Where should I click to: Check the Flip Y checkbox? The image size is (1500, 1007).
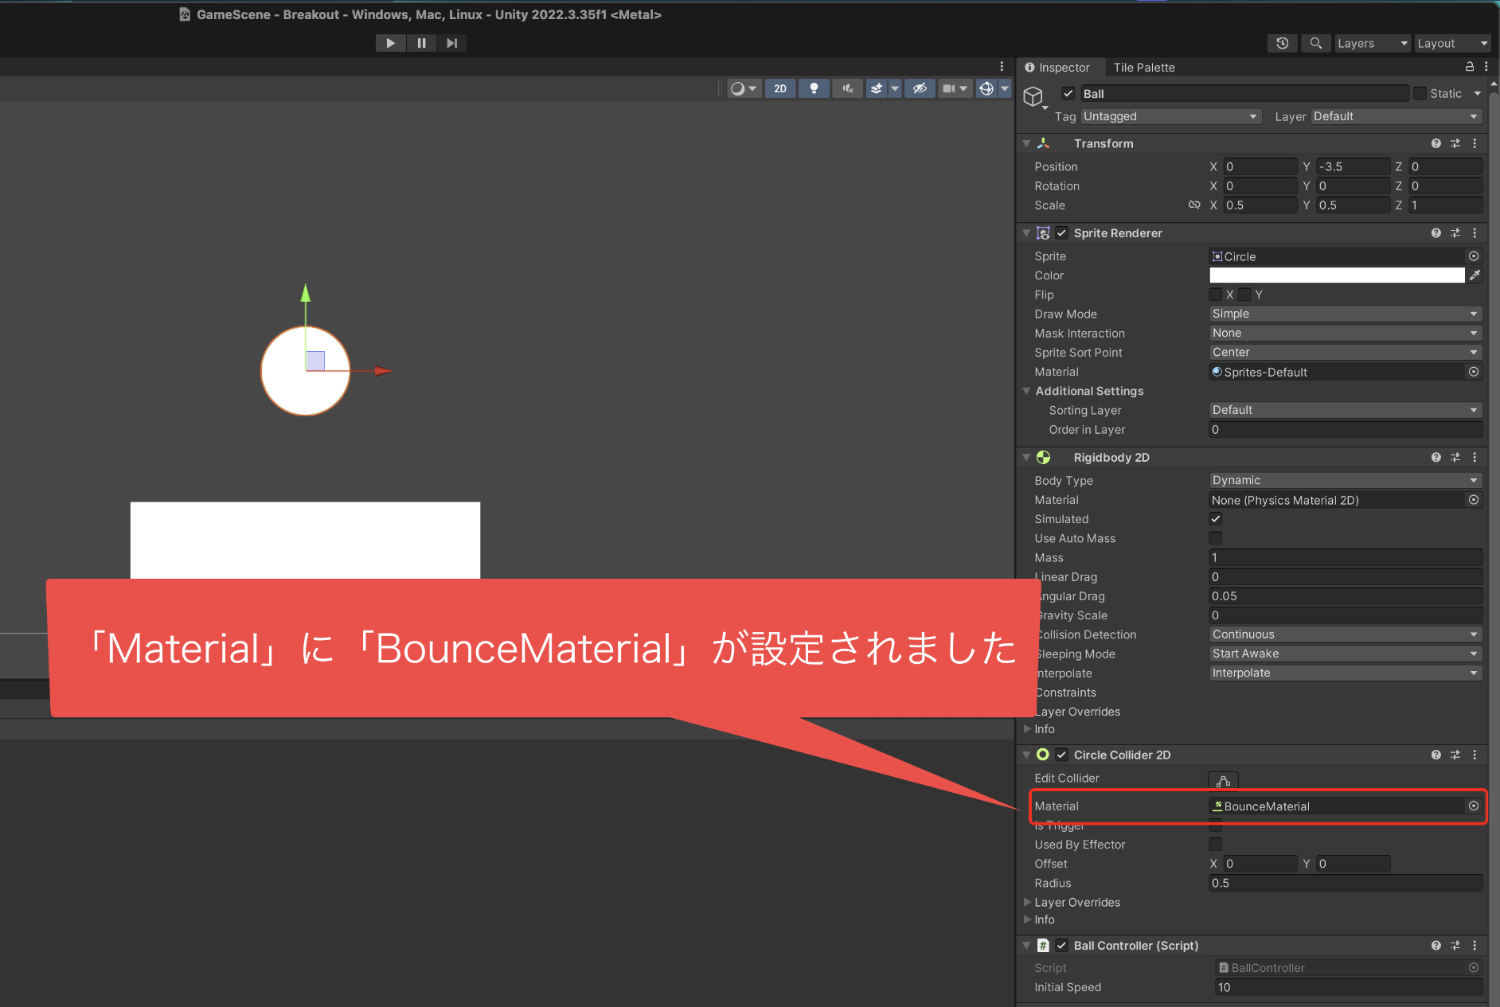point(1245,294)
